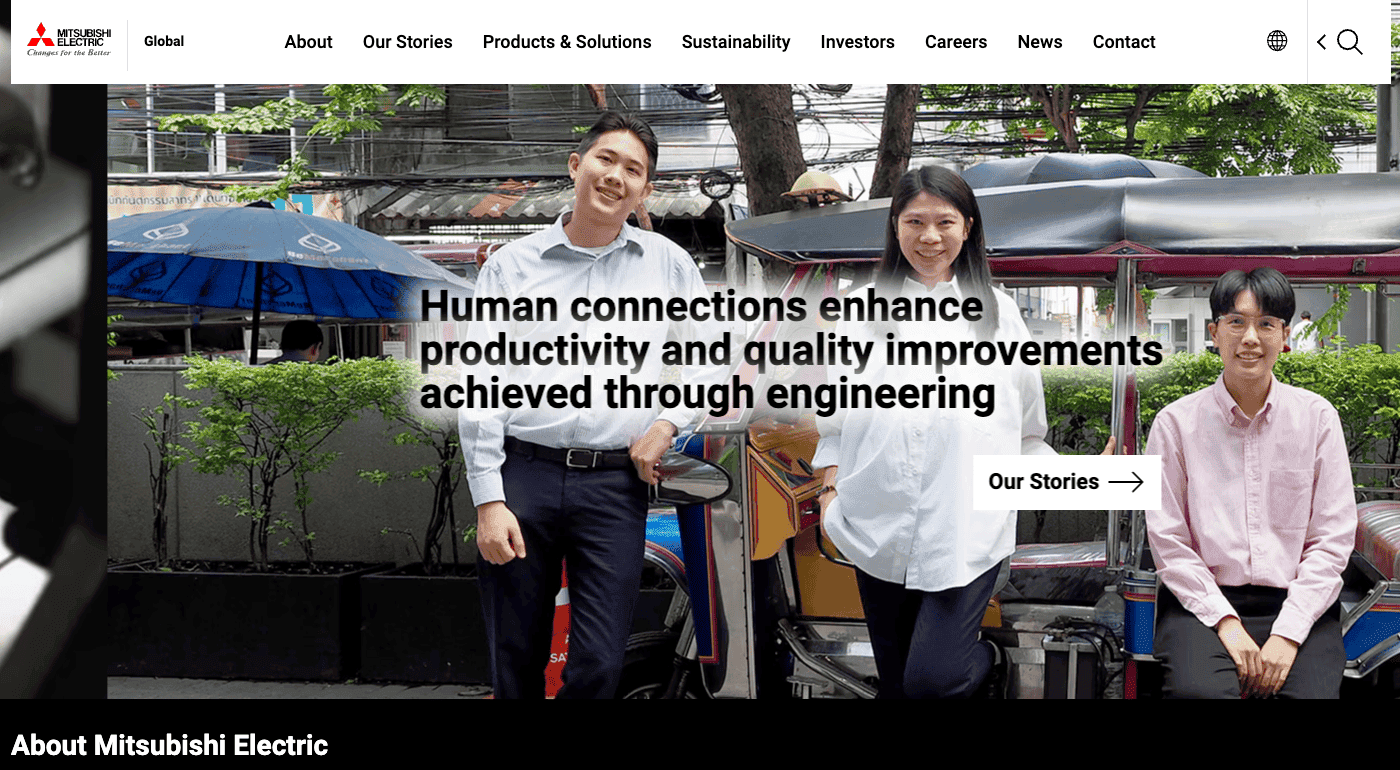
Task: Open the About menu
Action: 308,42
